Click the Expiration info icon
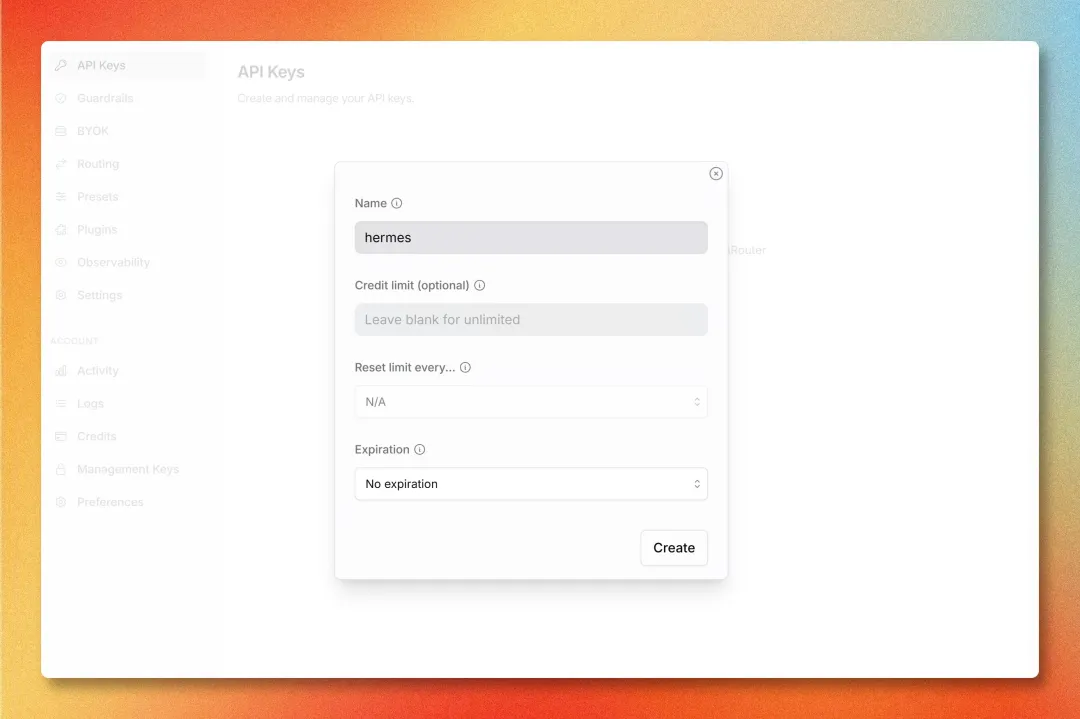Viewport: 1080px width, 719px height. (x=419, y=449)
